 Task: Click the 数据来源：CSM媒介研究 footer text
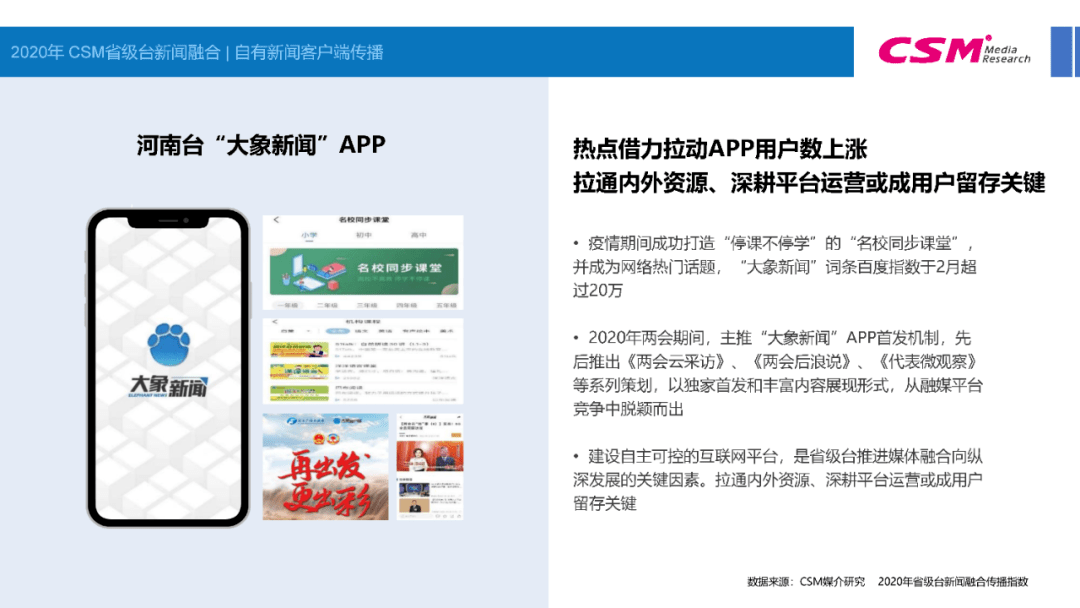pos(805,581)
